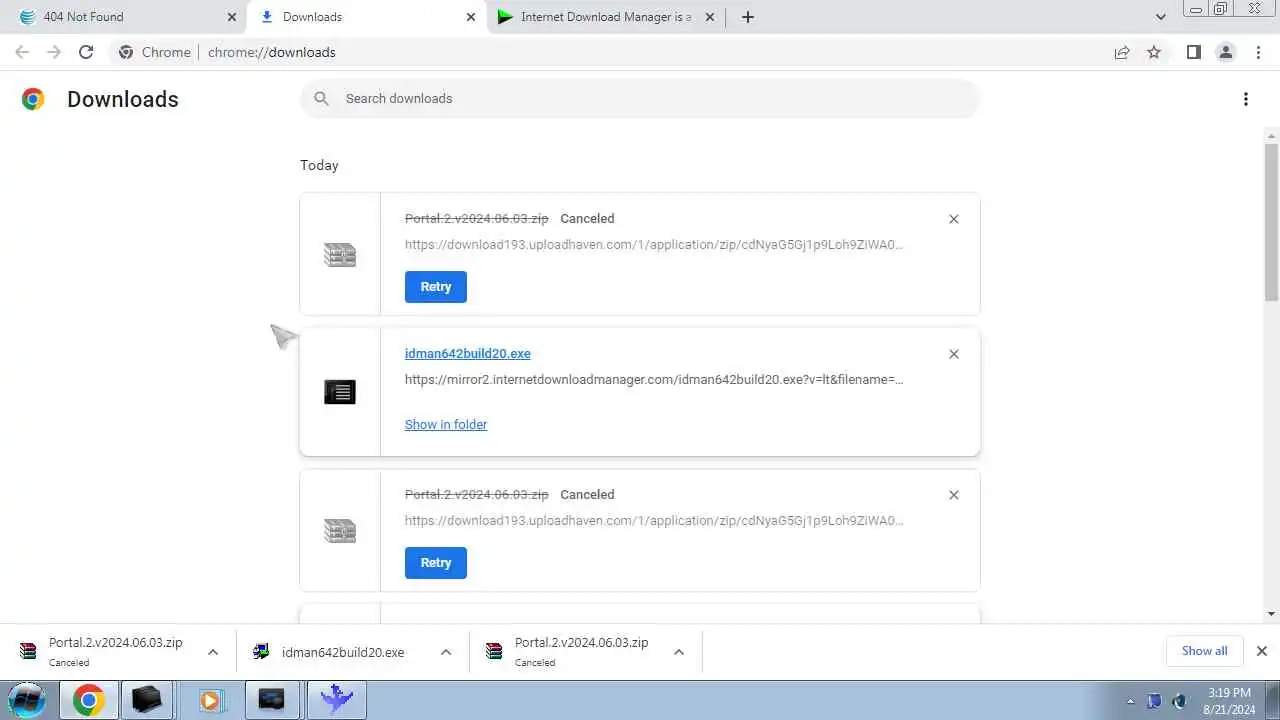
Task: Reload the downloads page
Action: coord(86,52)
